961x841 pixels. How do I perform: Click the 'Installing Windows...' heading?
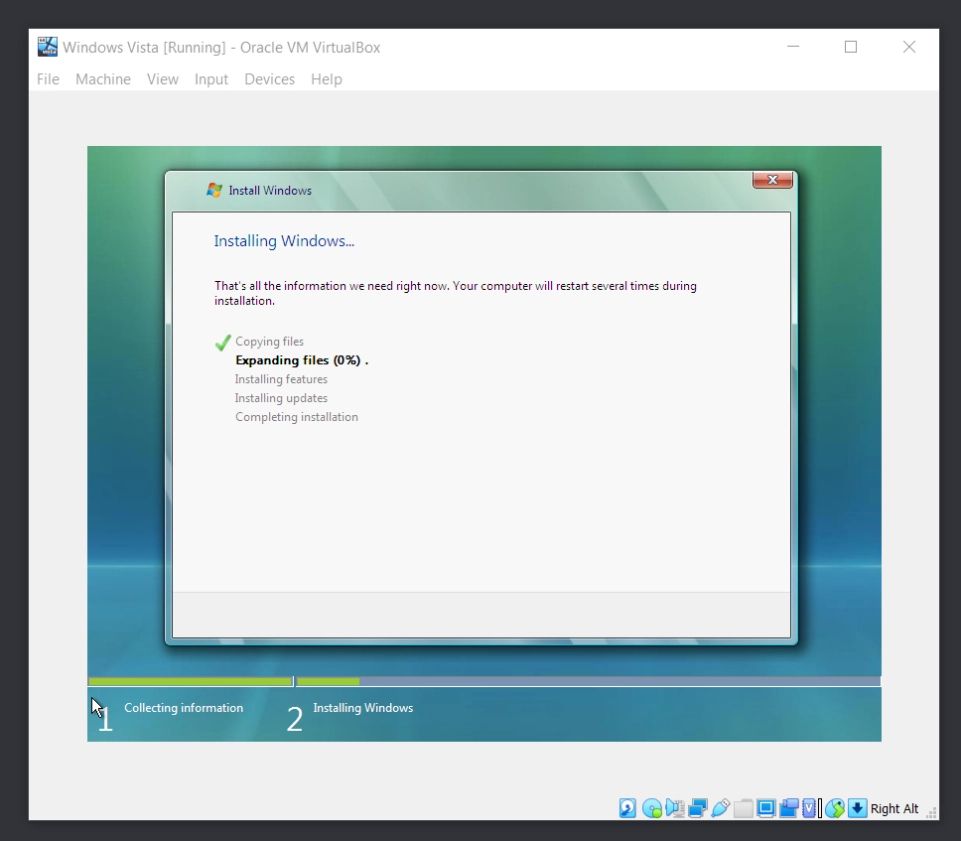point(284,241)
